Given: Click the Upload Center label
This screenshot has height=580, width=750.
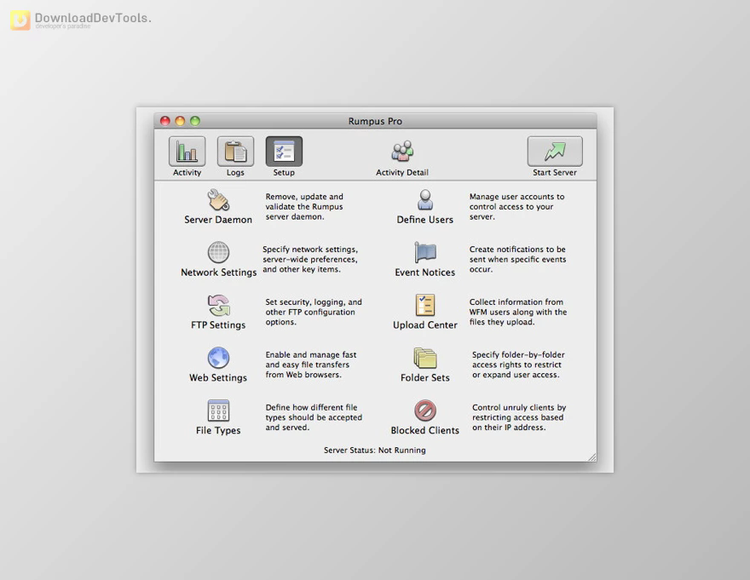Looking at the screenshot, I should pyautogui.click(x=425, y=325).
